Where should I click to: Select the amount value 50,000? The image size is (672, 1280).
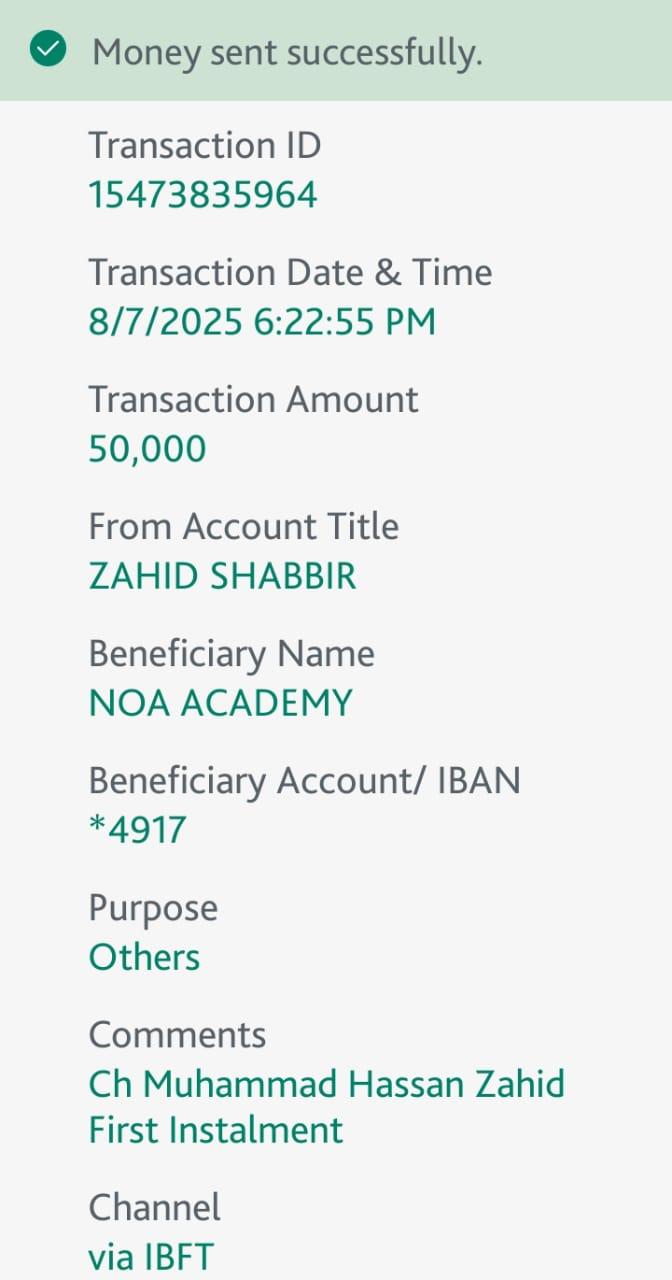click(147, 449)
